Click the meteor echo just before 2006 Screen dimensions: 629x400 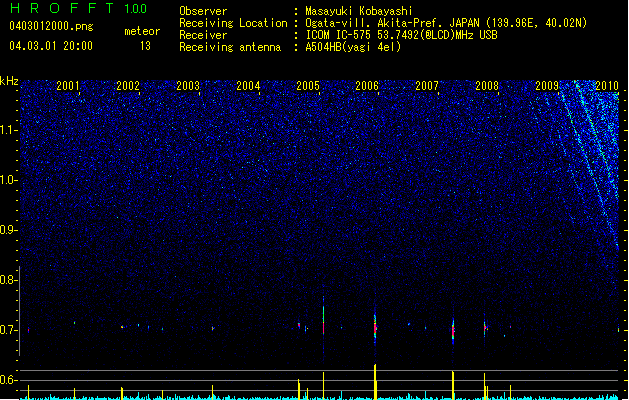(x=375, y=327)
